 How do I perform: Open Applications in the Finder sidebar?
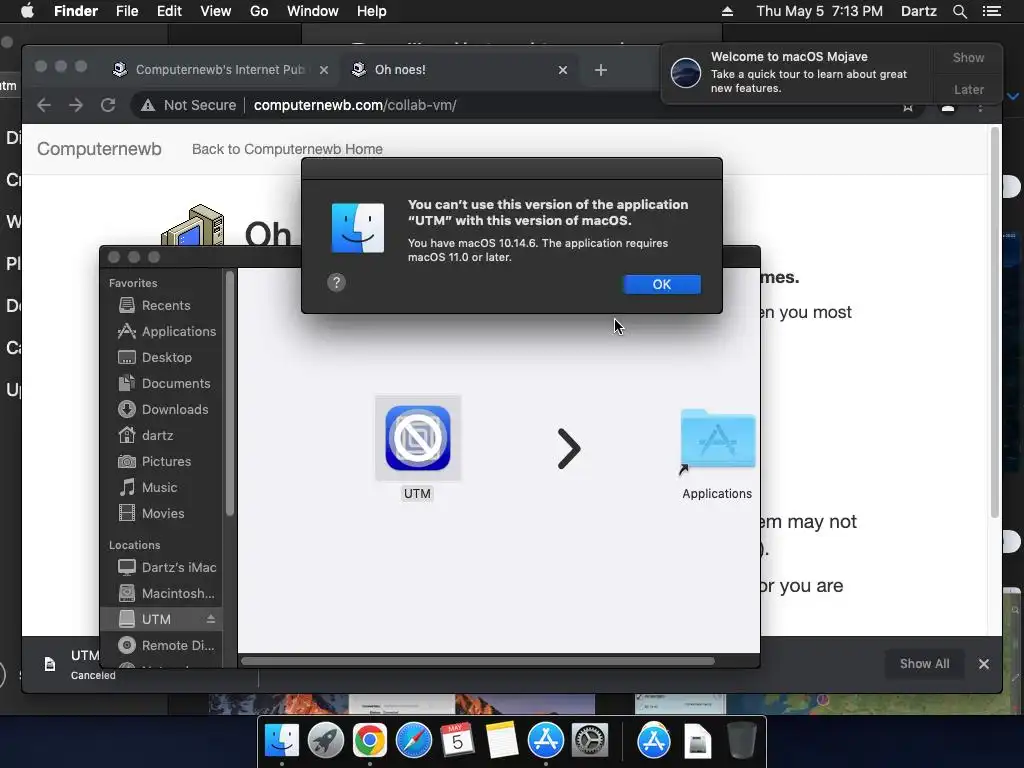(x=179, y=332)
